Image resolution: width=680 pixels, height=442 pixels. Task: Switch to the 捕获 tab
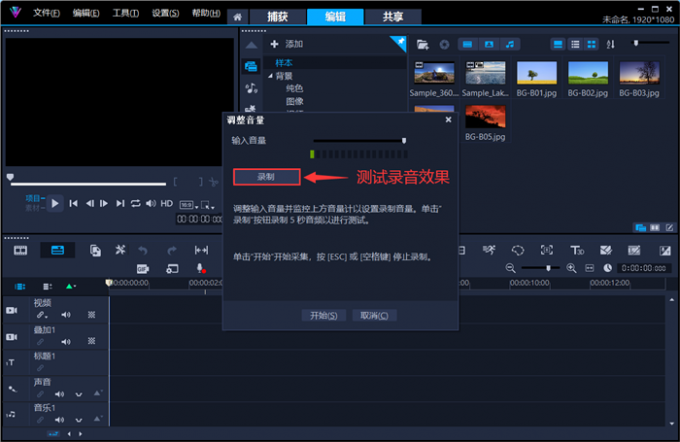278,17
